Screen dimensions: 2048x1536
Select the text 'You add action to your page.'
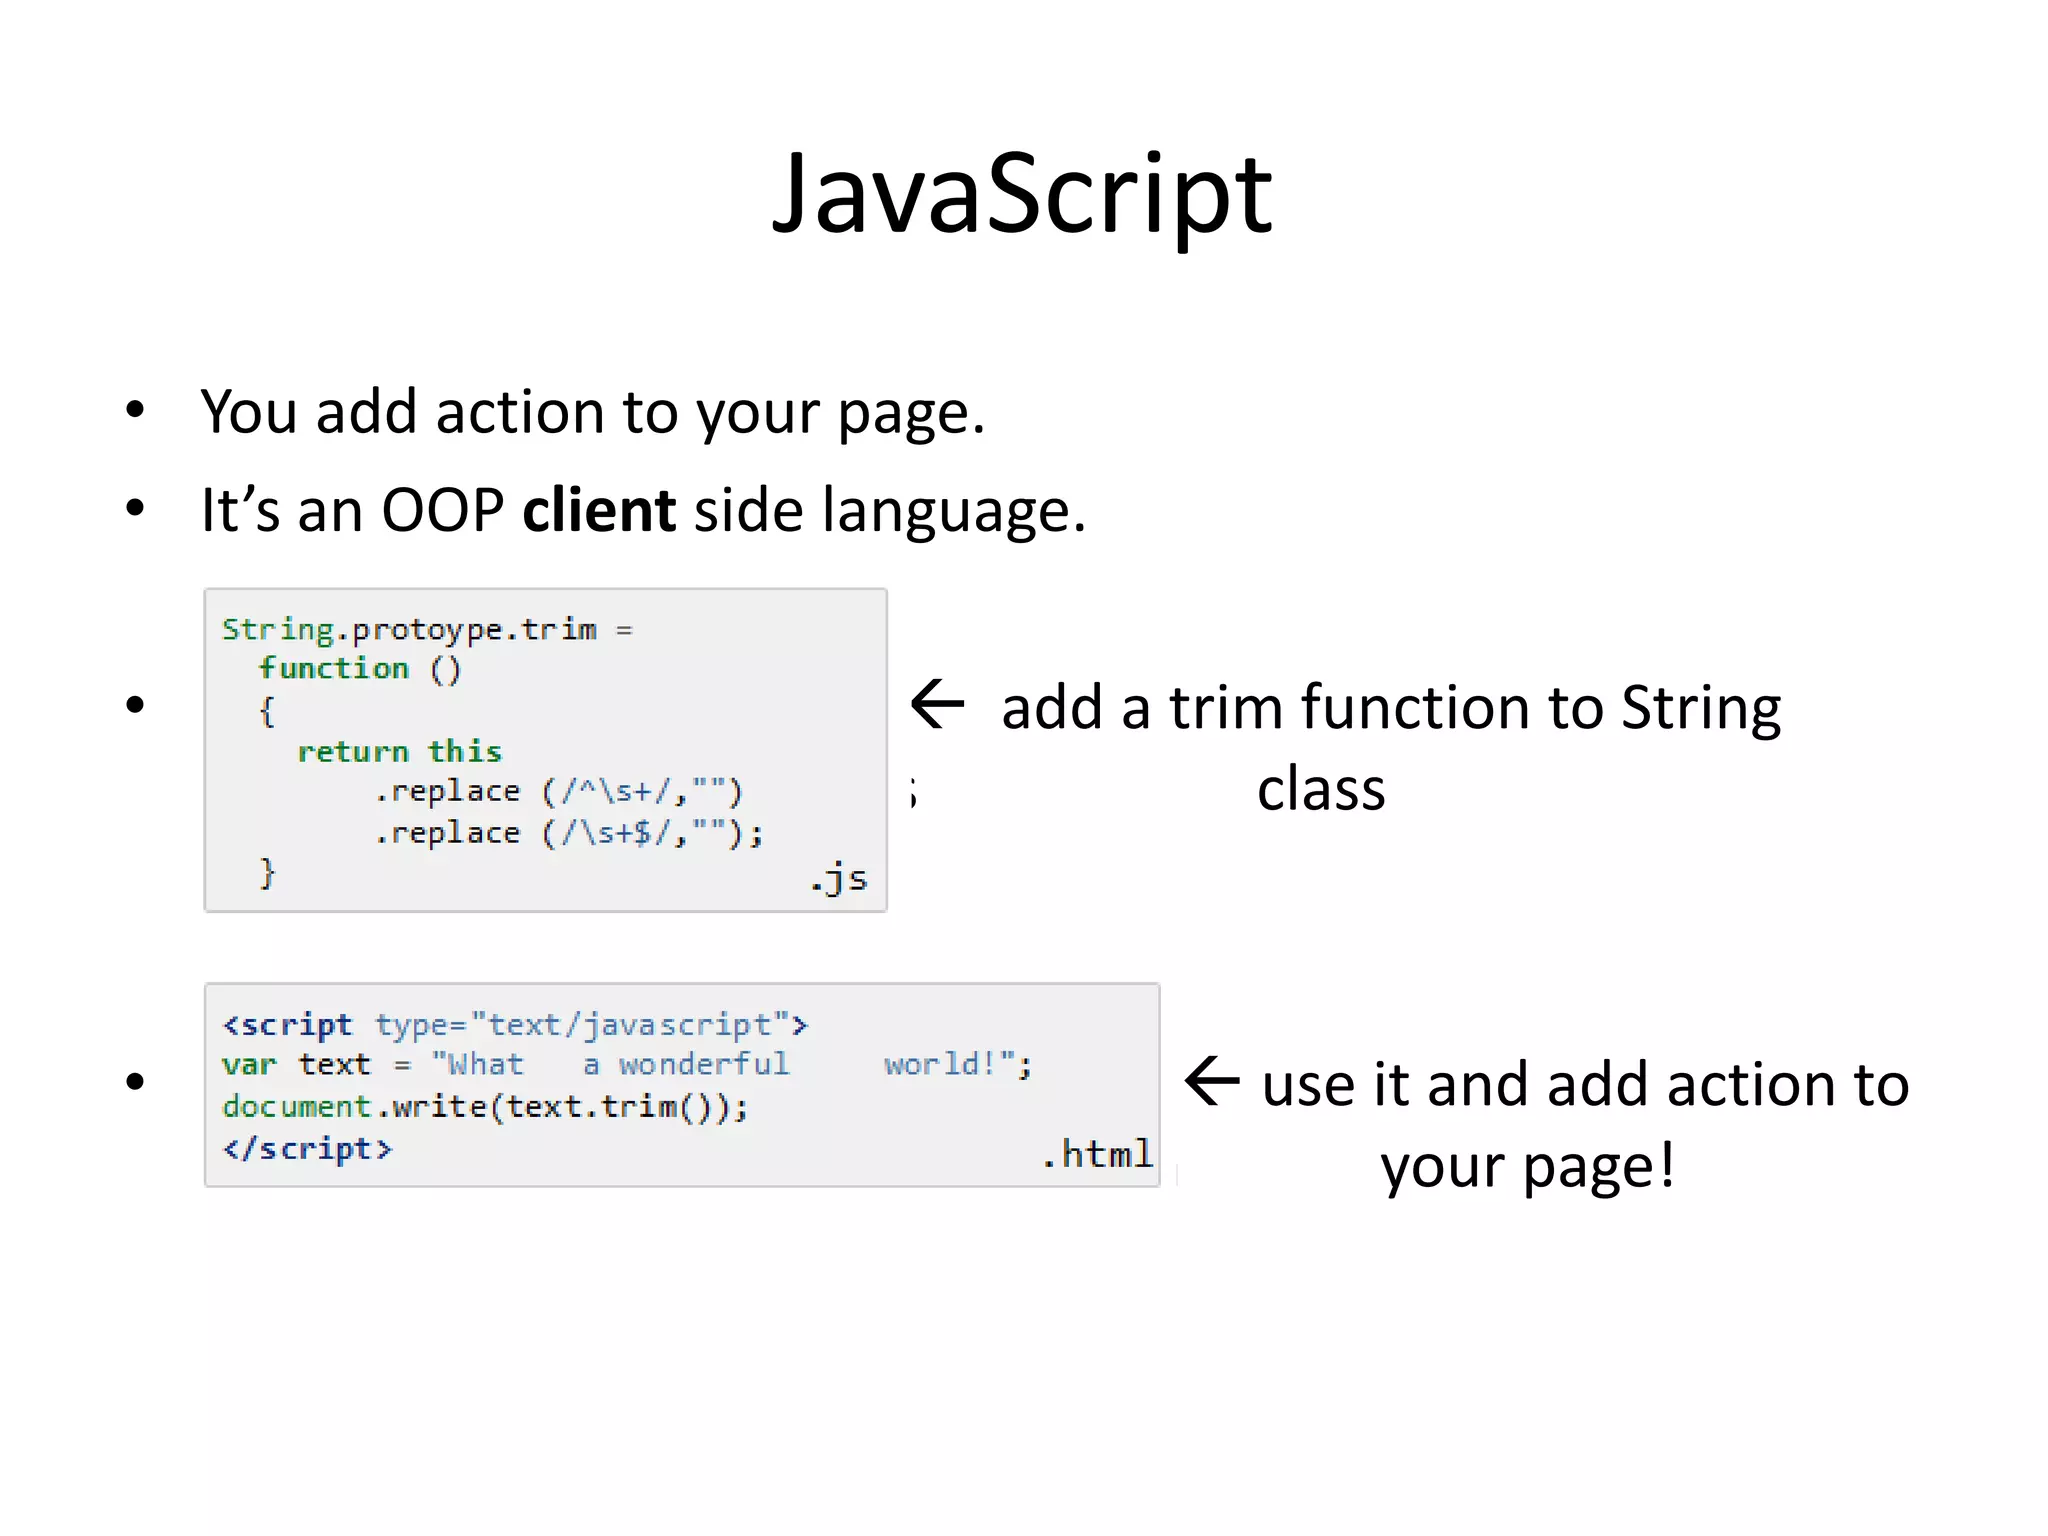(x=593, y=412)
